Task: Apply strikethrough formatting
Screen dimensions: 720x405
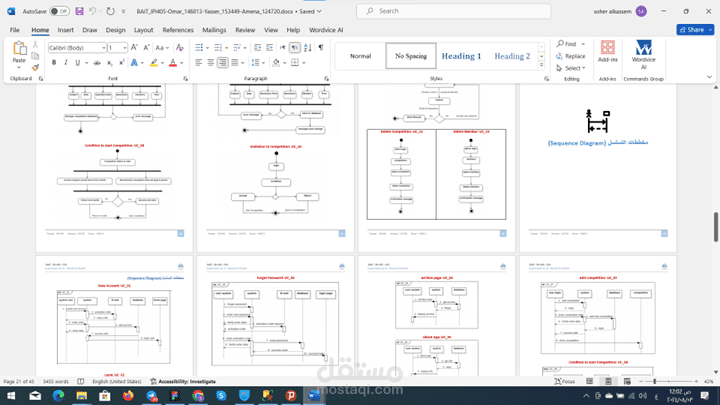Action: click(96, 62)
